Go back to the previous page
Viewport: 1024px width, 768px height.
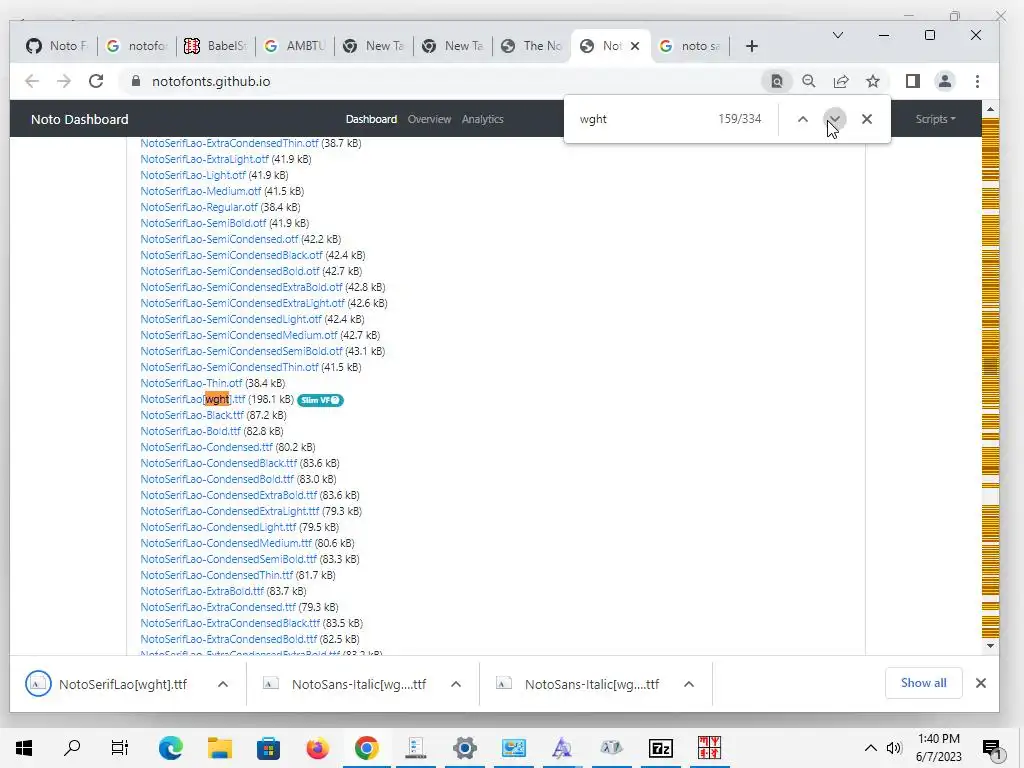31,81
